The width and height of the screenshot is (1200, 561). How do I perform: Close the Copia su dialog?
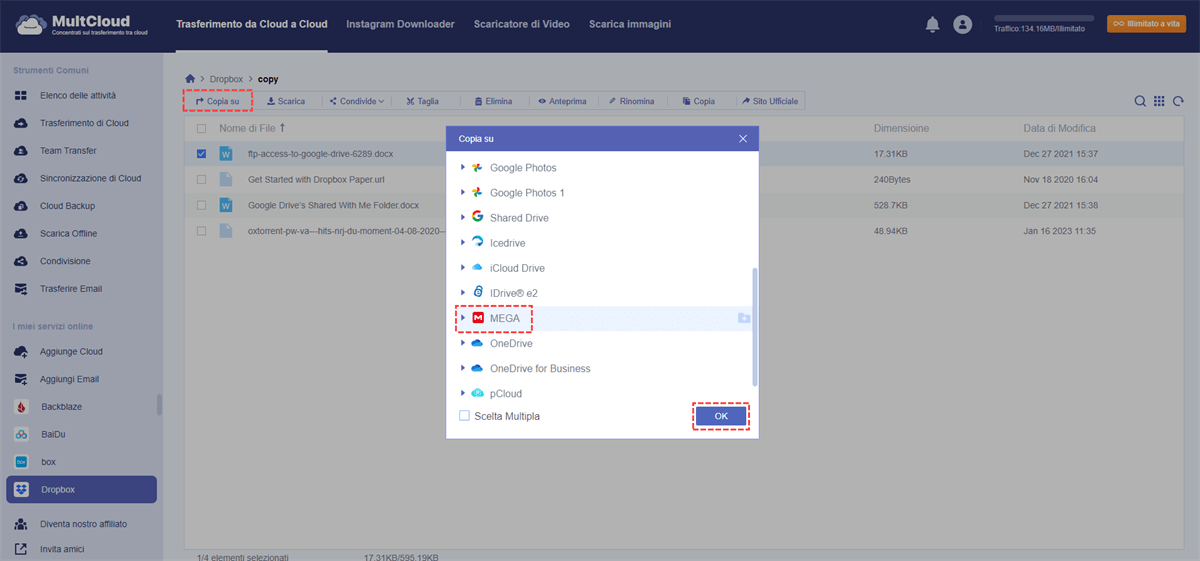[x=743, y=138]
